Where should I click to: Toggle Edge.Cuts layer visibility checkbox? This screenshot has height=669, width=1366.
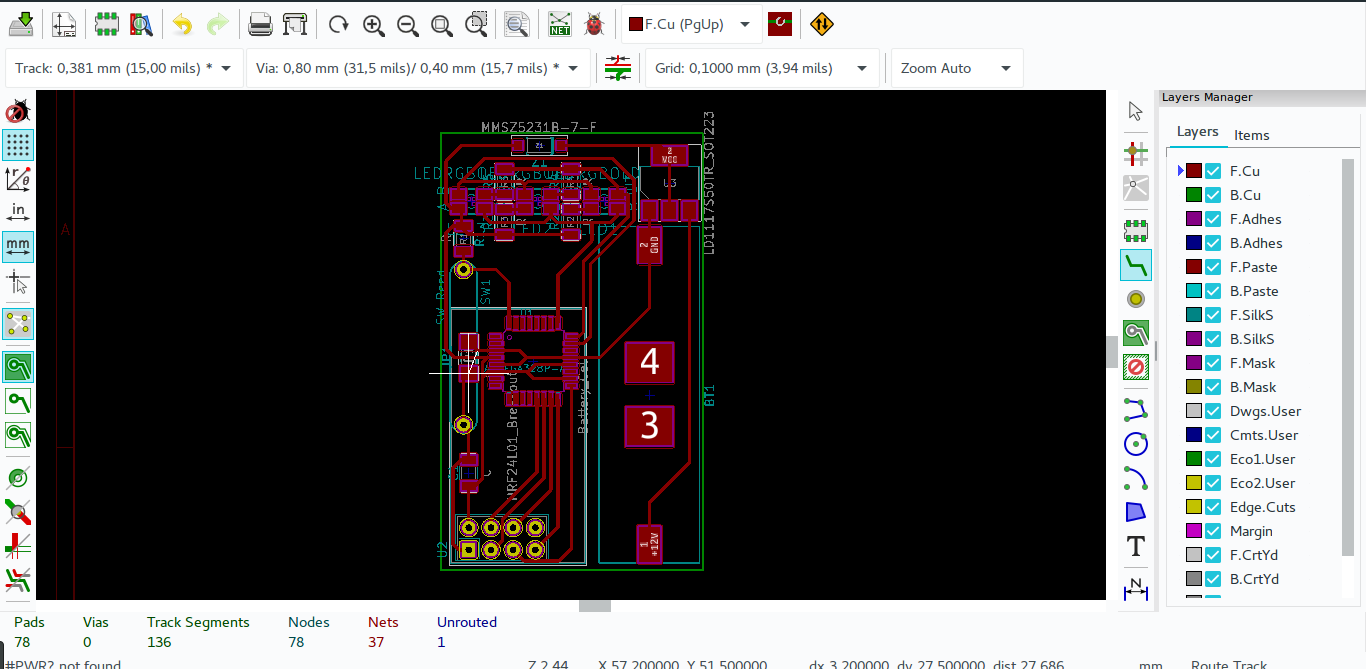pyautogui.click(x=1213, y=507)
